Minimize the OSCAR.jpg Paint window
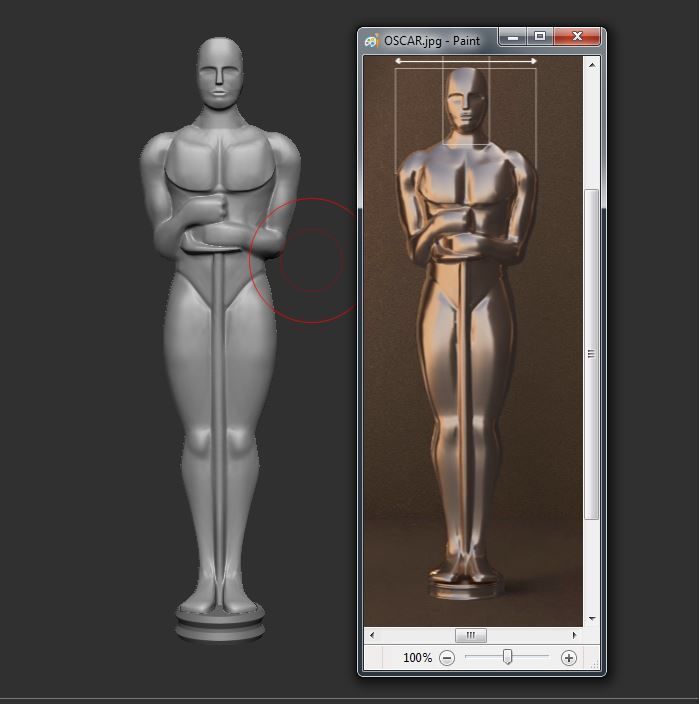 point(513,36)
